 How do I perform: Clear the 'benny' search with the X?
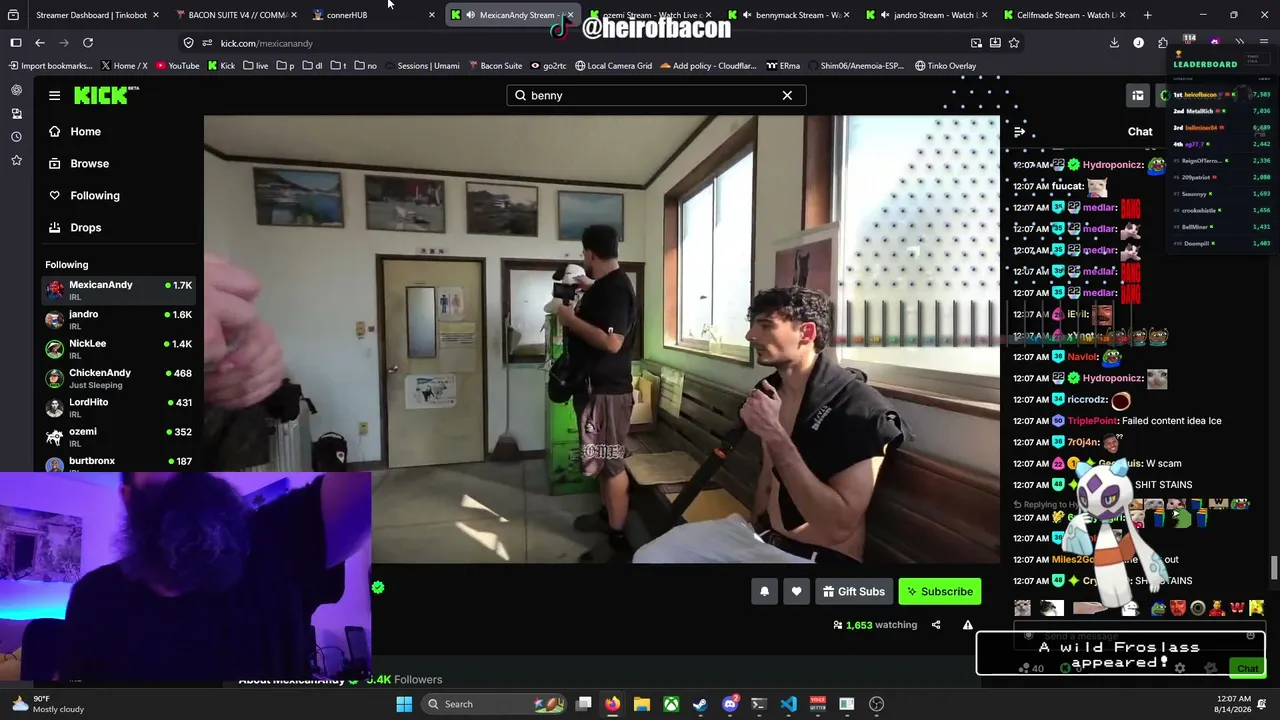[x=787, y=95]
